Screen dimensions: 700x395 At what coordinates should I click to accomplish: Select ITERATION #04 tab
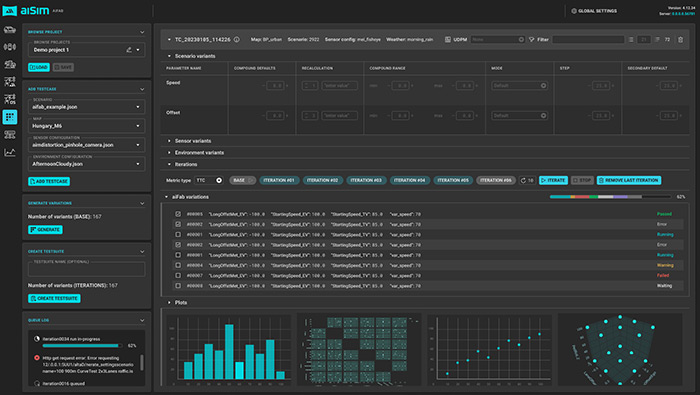coord(409,180)
